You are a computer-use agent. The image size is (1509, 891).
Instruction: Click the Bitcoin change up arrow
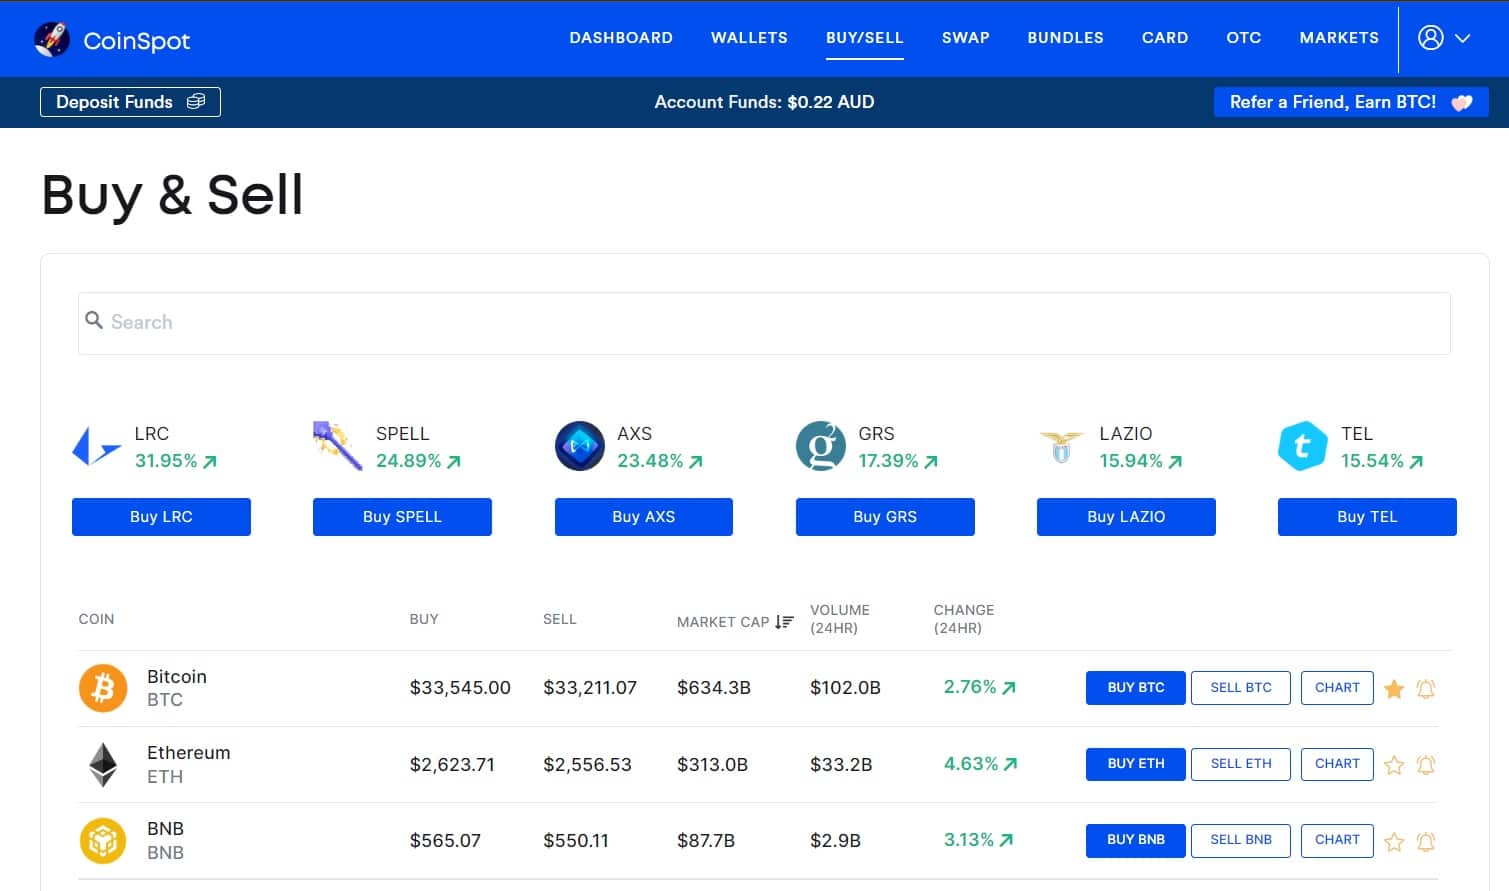pos(1009,687)
